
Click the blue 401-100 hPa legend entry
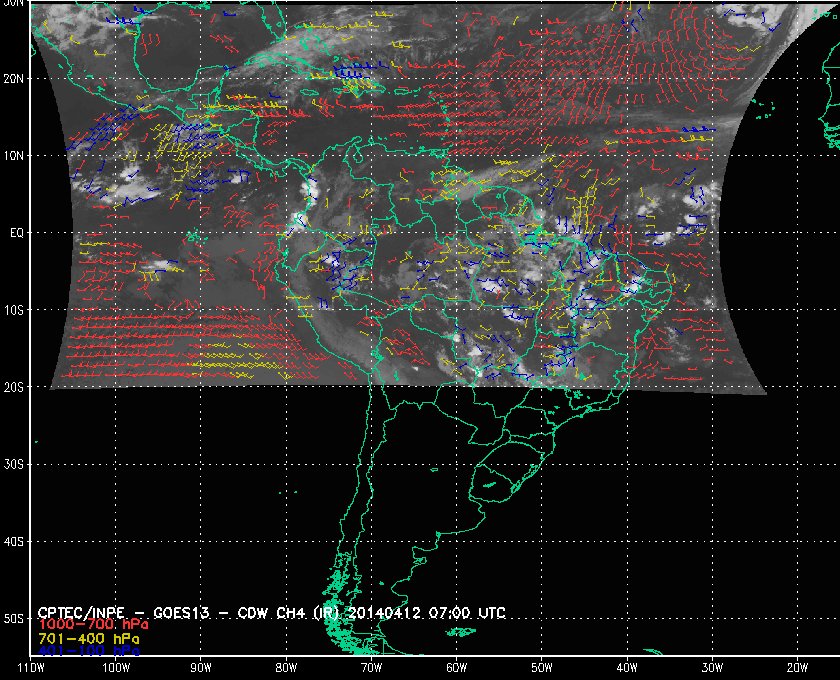click(x=89, y=652)
